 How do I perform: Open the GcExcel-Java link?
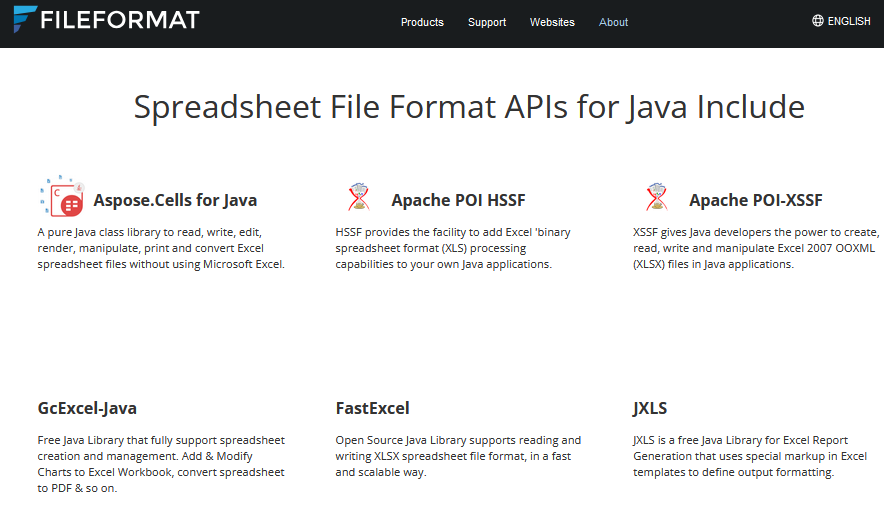coord(87,408)
